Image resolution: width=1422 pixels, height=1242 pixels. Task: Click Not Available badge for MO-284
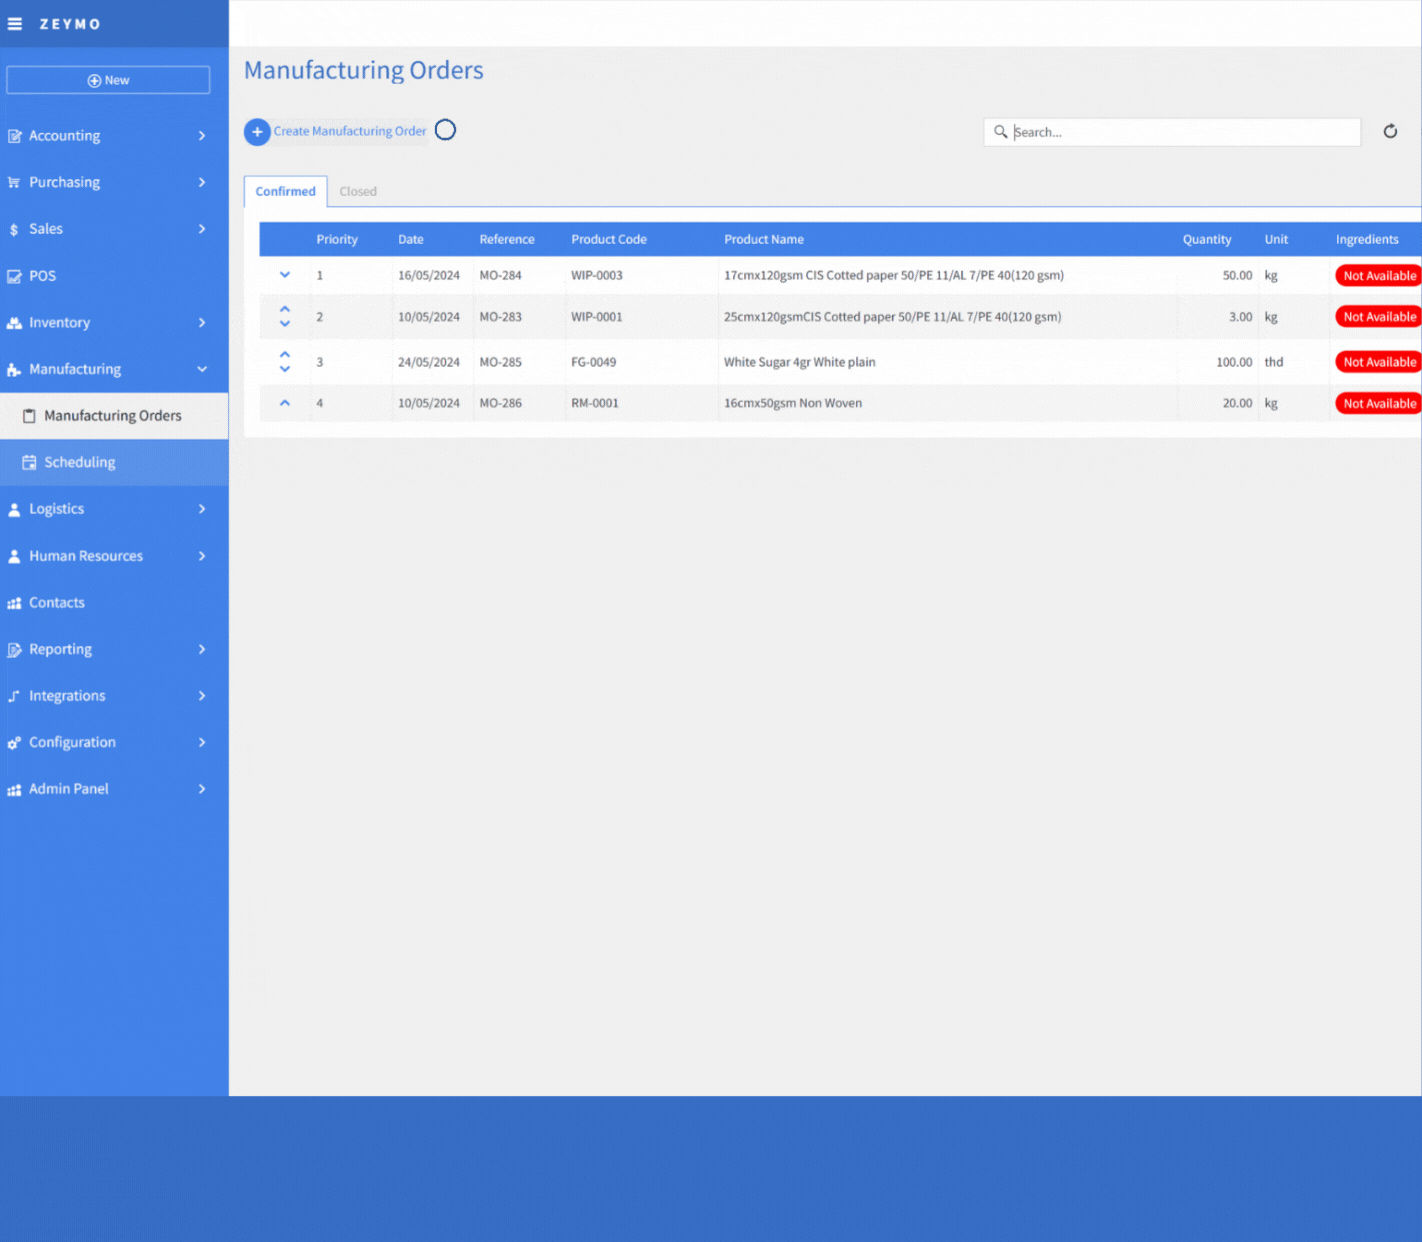[x=1379, y=276]
